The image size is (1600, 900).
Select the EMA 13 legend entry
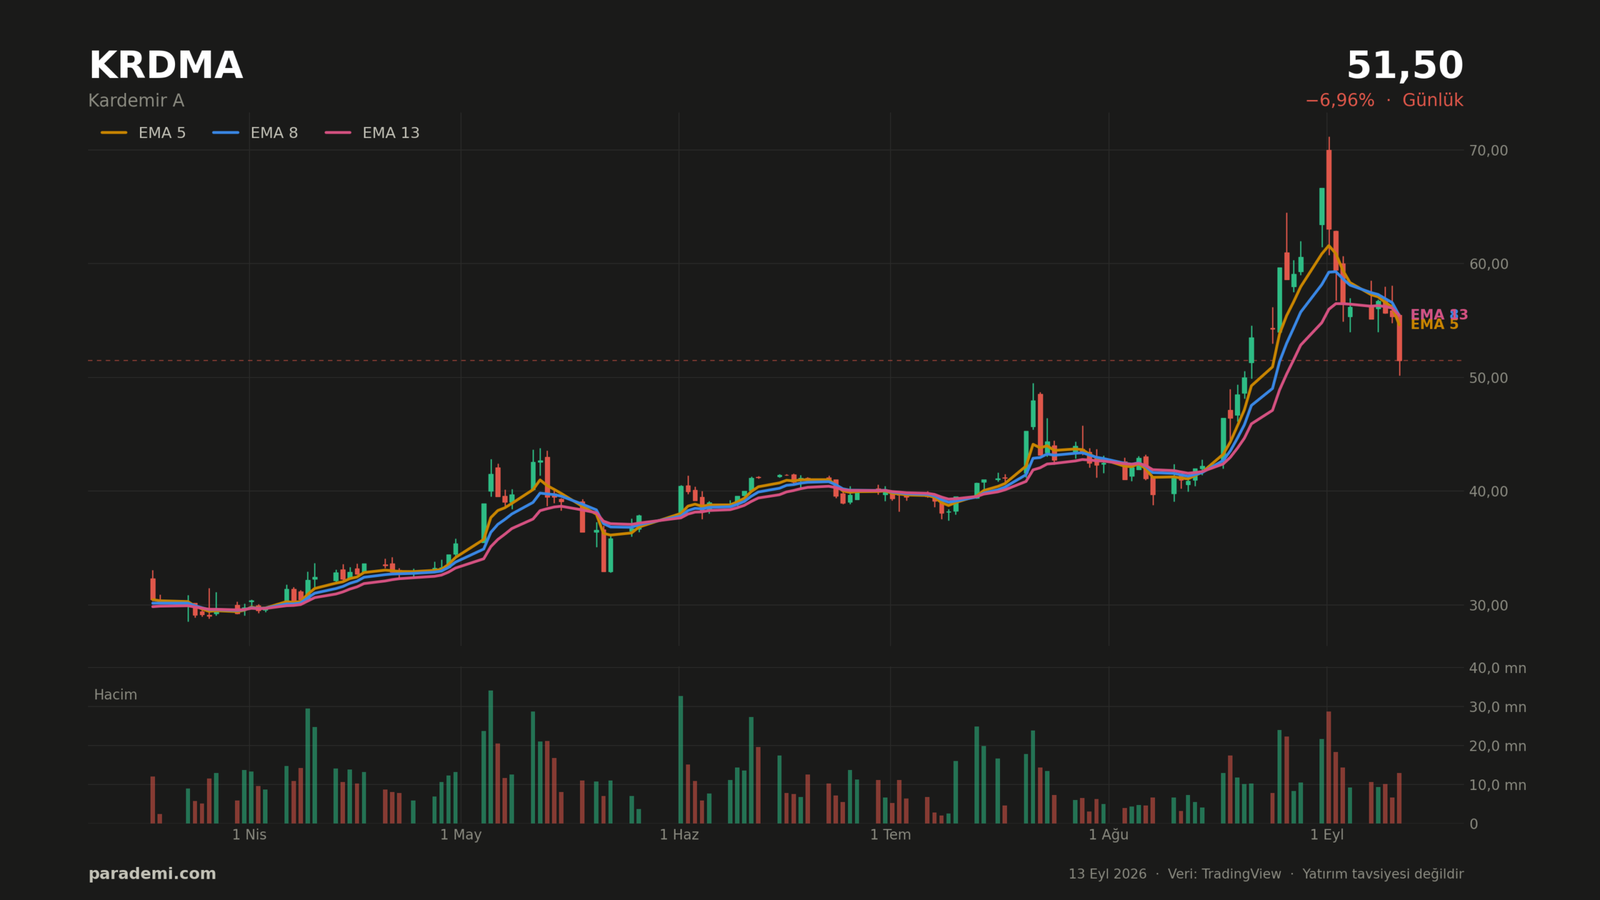point(372,133)
